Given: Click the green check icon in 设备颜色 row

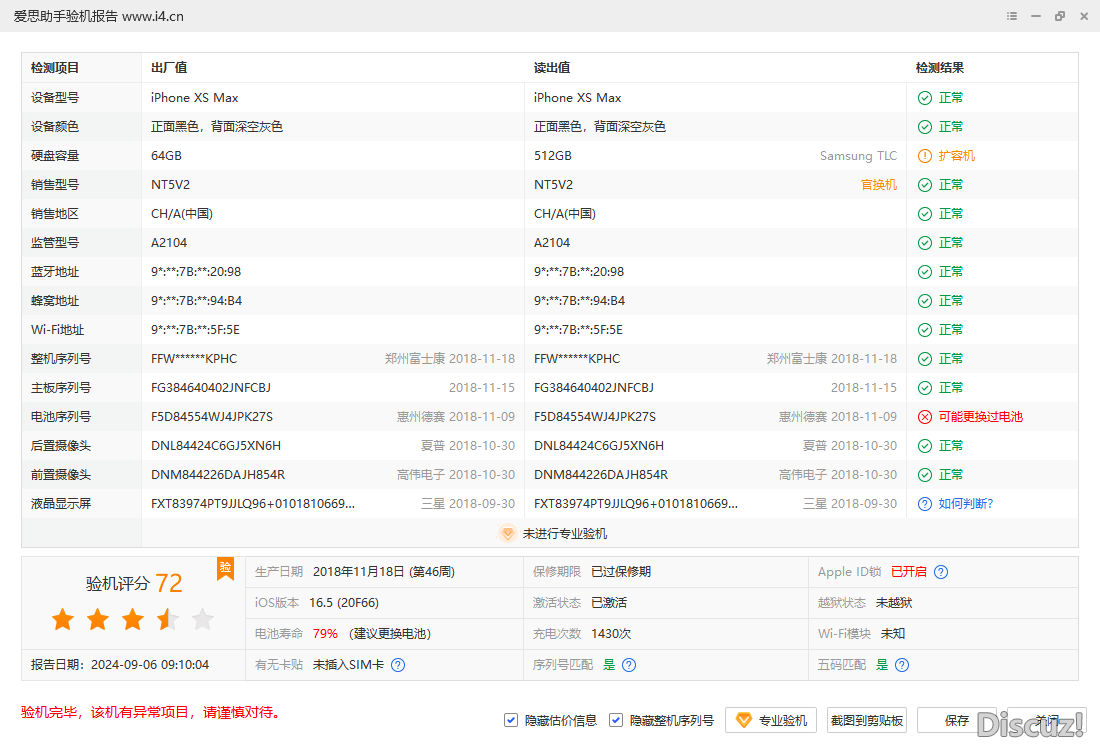Looking at the screenshot, I should point(925,127).
